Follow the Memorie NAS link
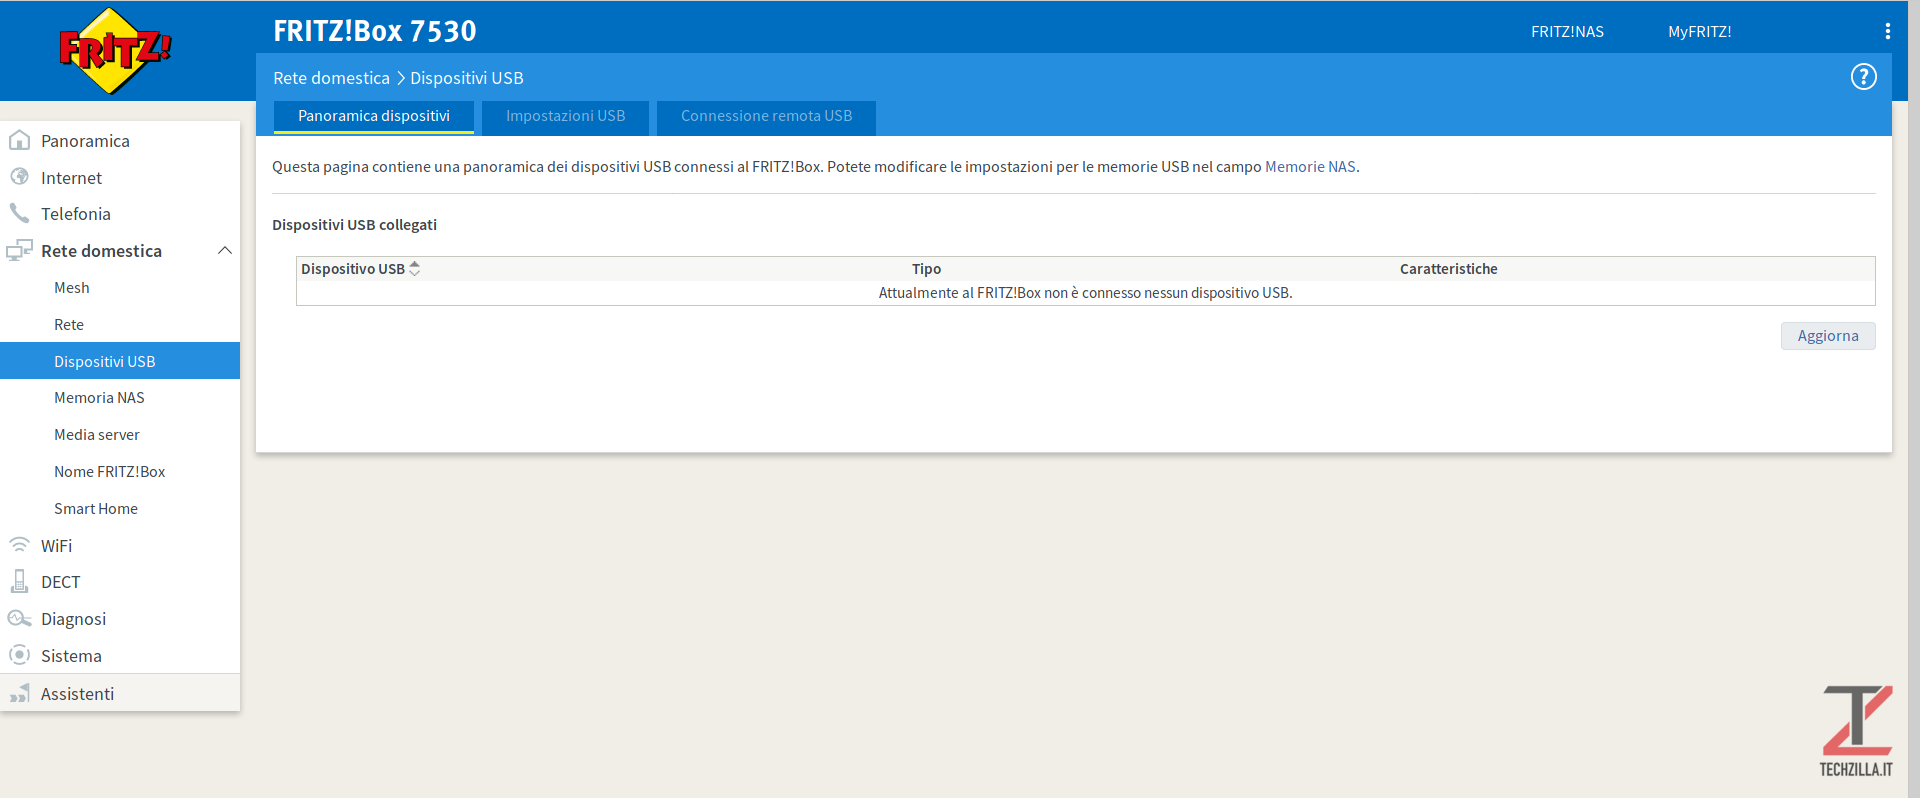 pos(1310,166)
